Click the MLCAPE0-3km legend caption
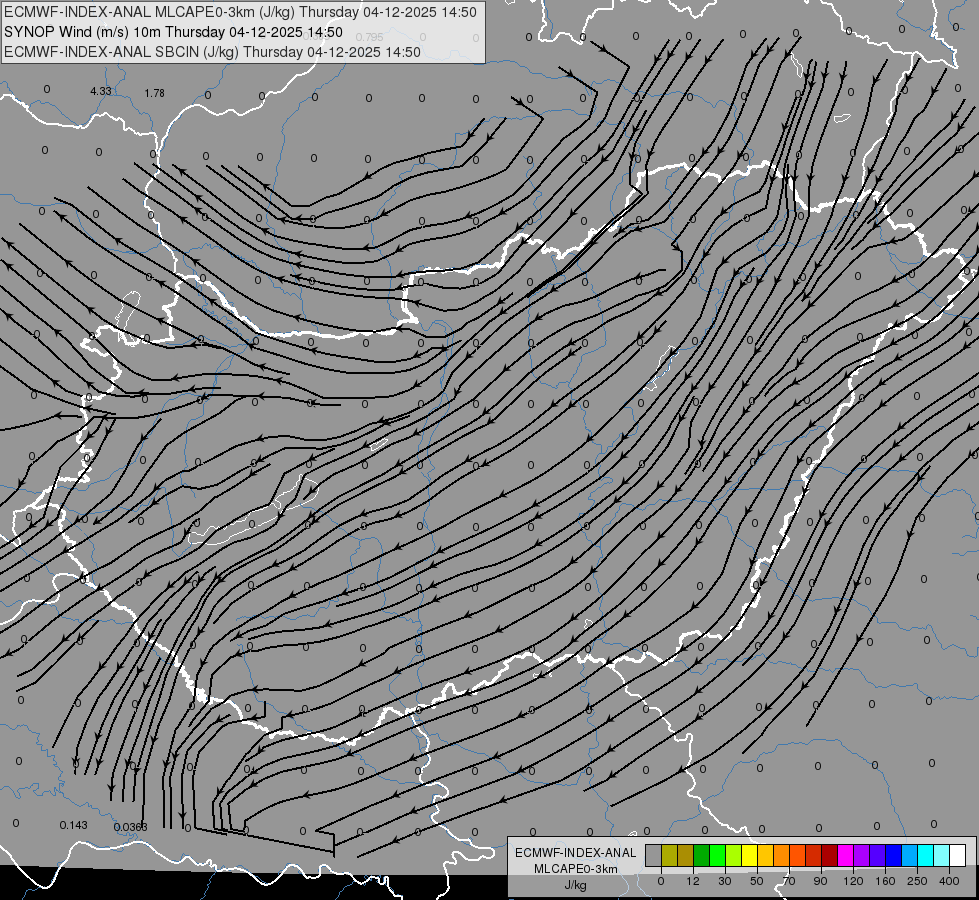This screenshot has height=900, width=979. [x=575, y=869]
